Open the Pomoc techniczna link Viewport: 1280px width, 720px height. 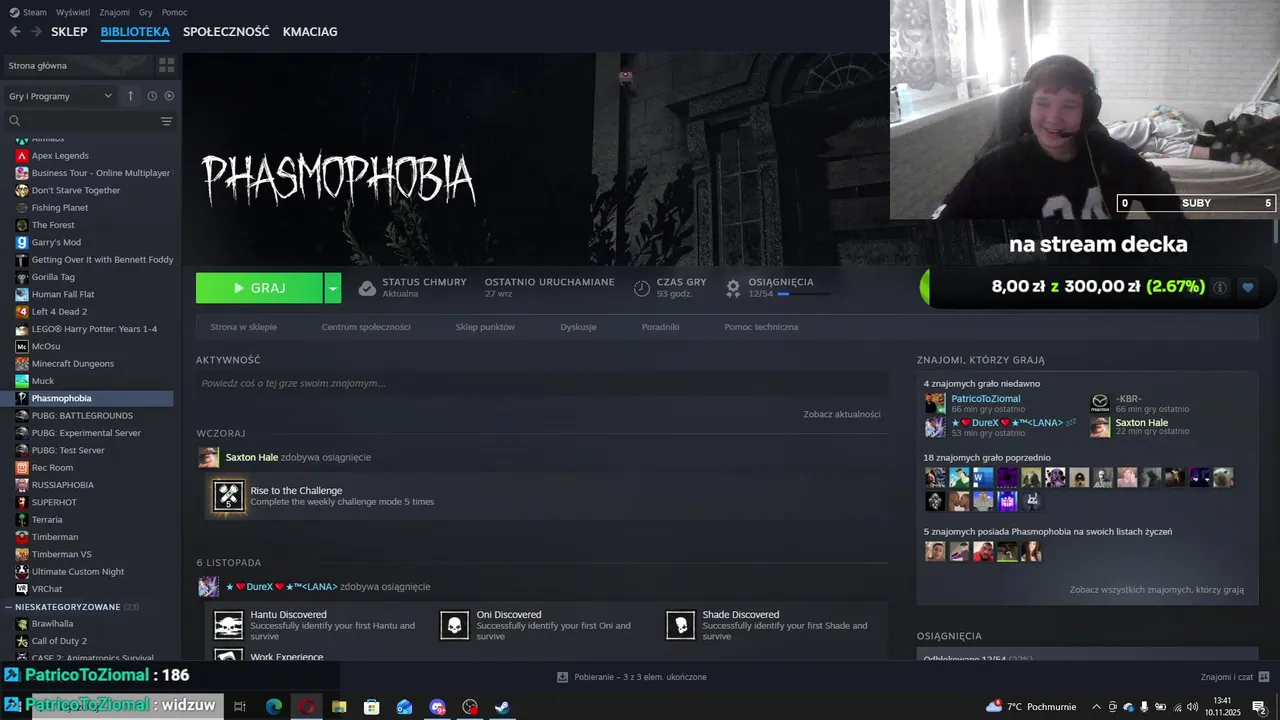[x=761, y=327]
